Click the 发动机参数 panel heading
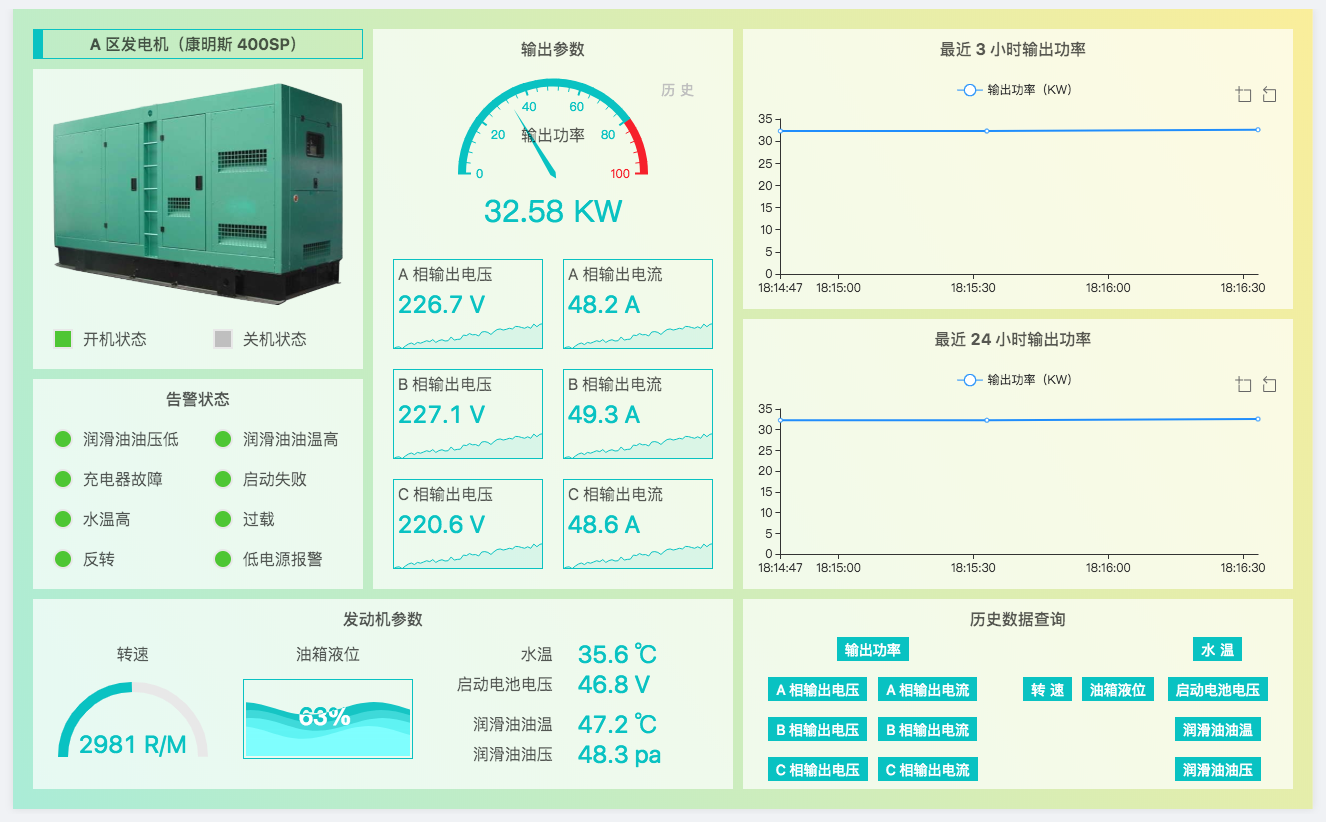 click(x=383, y=619)
